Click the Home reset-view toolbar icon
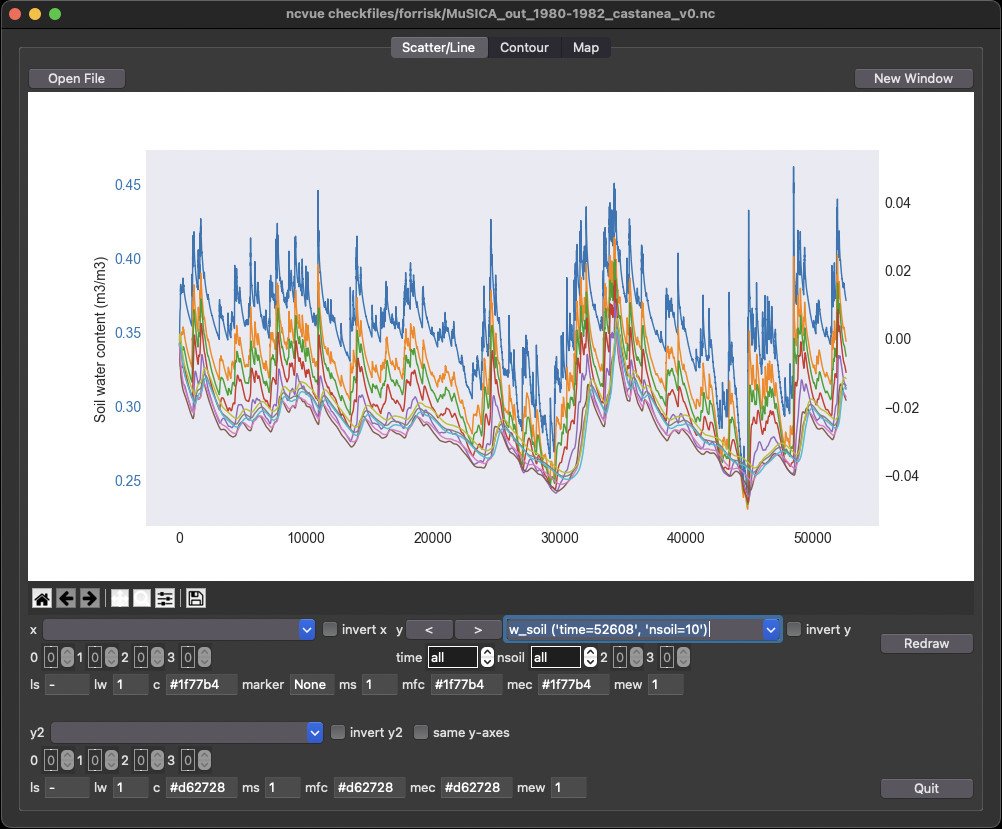Image resolution: width=1002 pixels, height=829 pixels. point(42,598)
